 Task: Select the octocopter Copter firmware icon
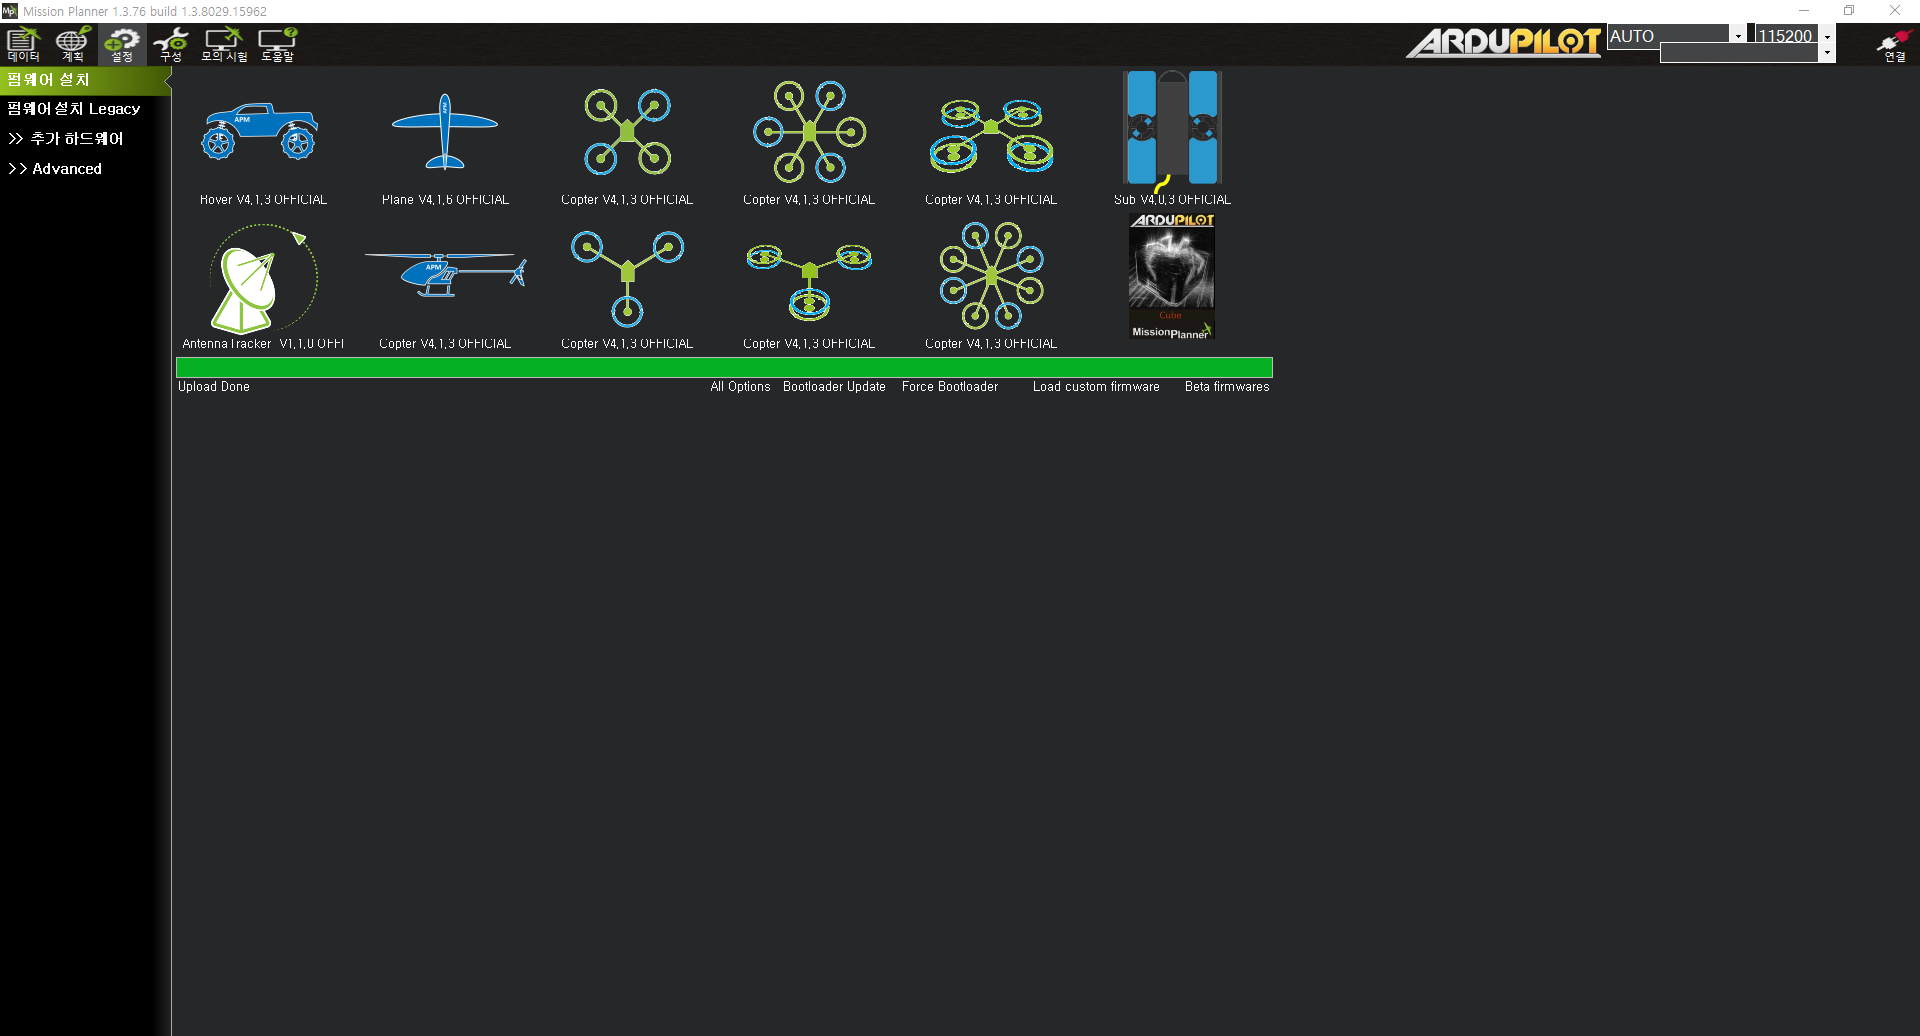click(x=991, y=275)
